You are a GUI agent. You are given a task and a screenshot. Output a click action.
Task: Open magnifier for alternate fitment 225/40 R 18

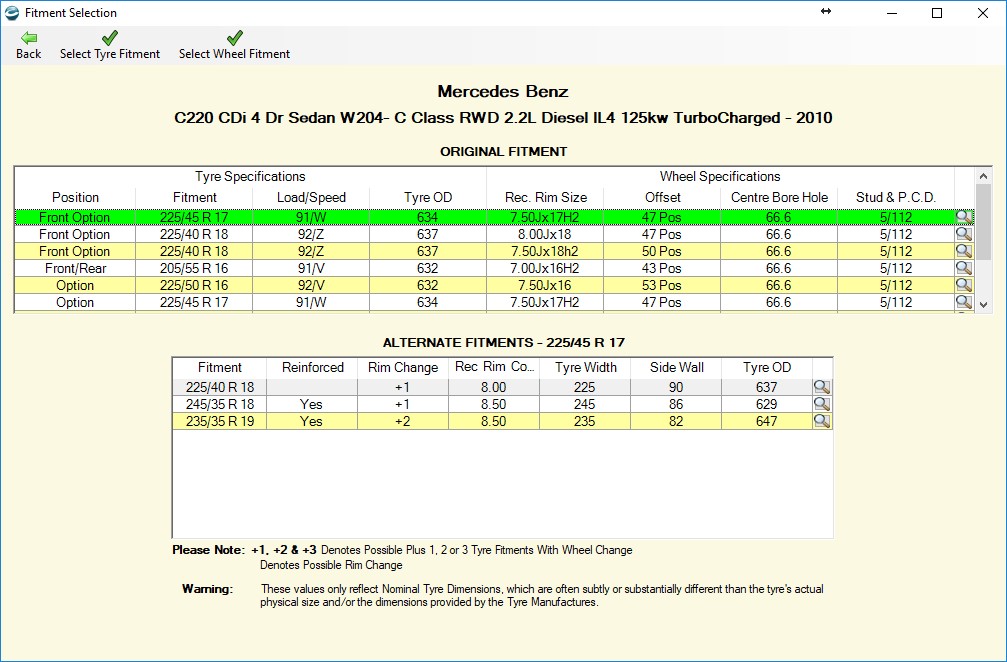tap(822, 387)
